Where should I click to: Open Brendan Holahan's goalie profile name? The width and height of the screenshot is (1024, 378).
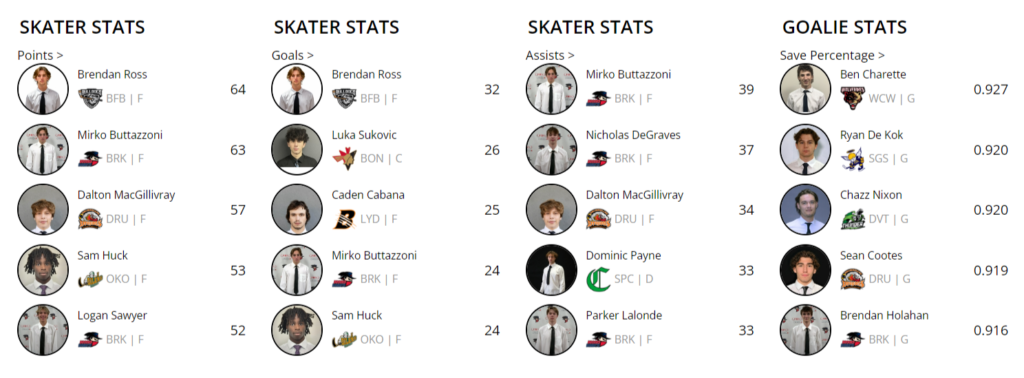click(884, 315)
